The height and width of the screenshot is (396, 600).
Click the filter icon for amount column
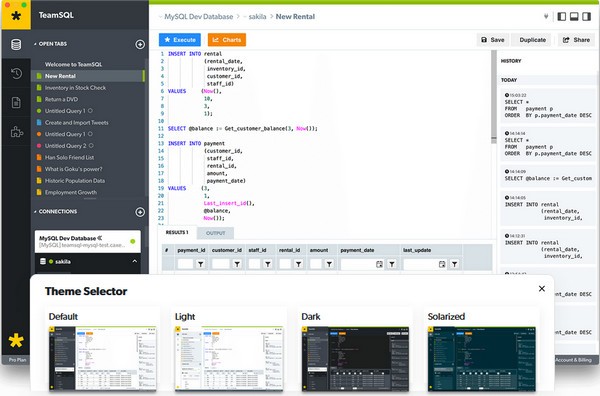(329, 264)
